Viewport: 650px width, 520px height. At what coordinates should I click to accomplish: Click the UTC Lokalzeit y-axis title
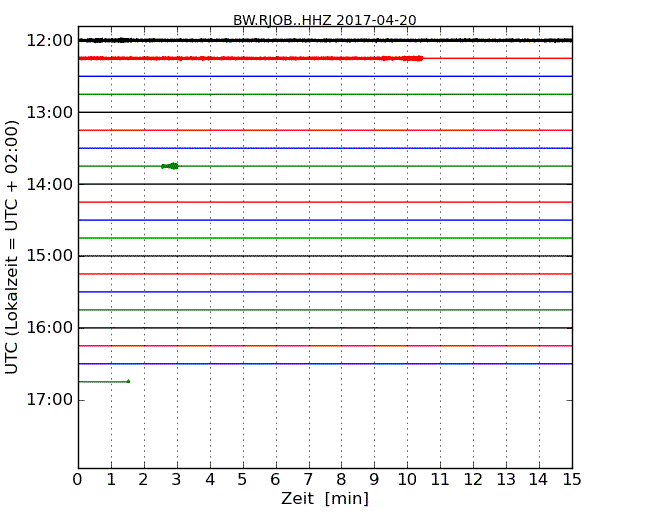tap(12, 247)
